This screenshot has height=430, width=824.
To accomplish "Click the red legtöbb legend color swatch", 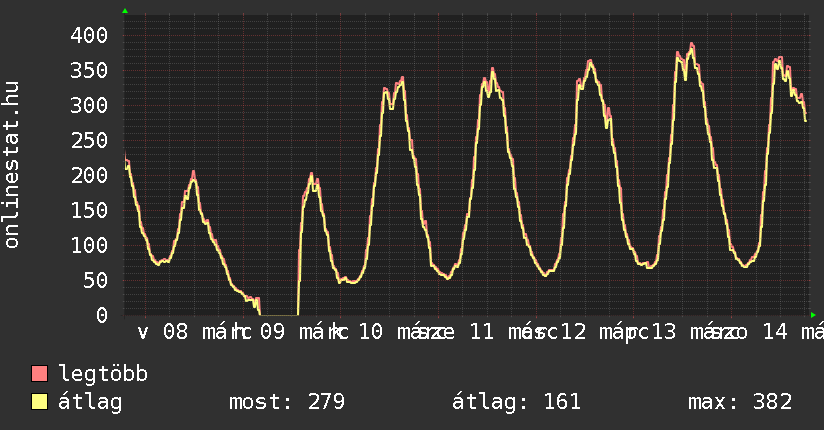I will point(40,374).
